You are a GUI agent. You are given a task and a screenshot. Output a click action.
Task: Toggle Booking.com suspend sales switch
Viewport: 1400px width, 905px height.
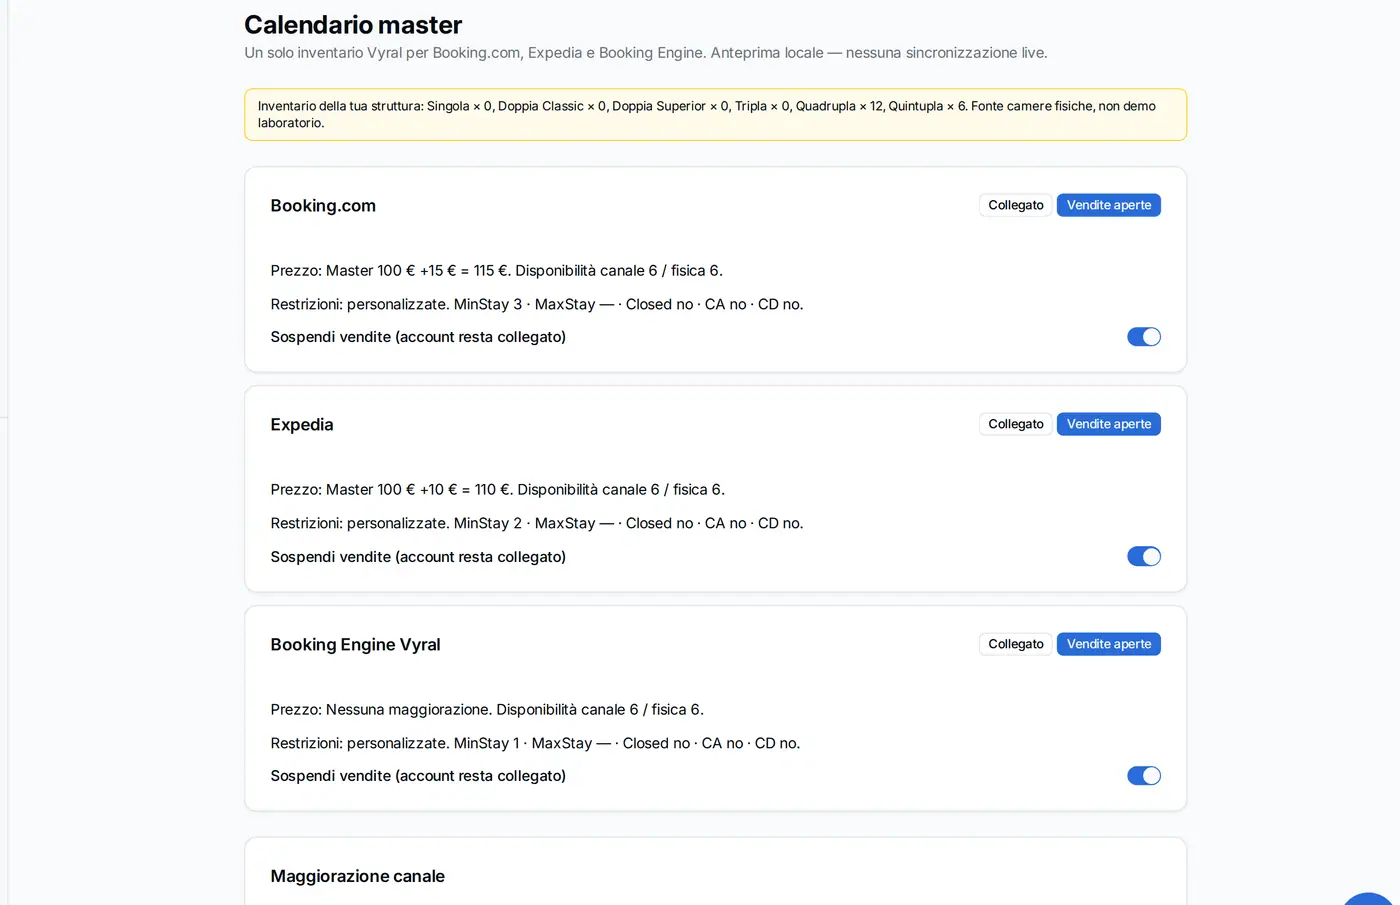(1144, 337)
